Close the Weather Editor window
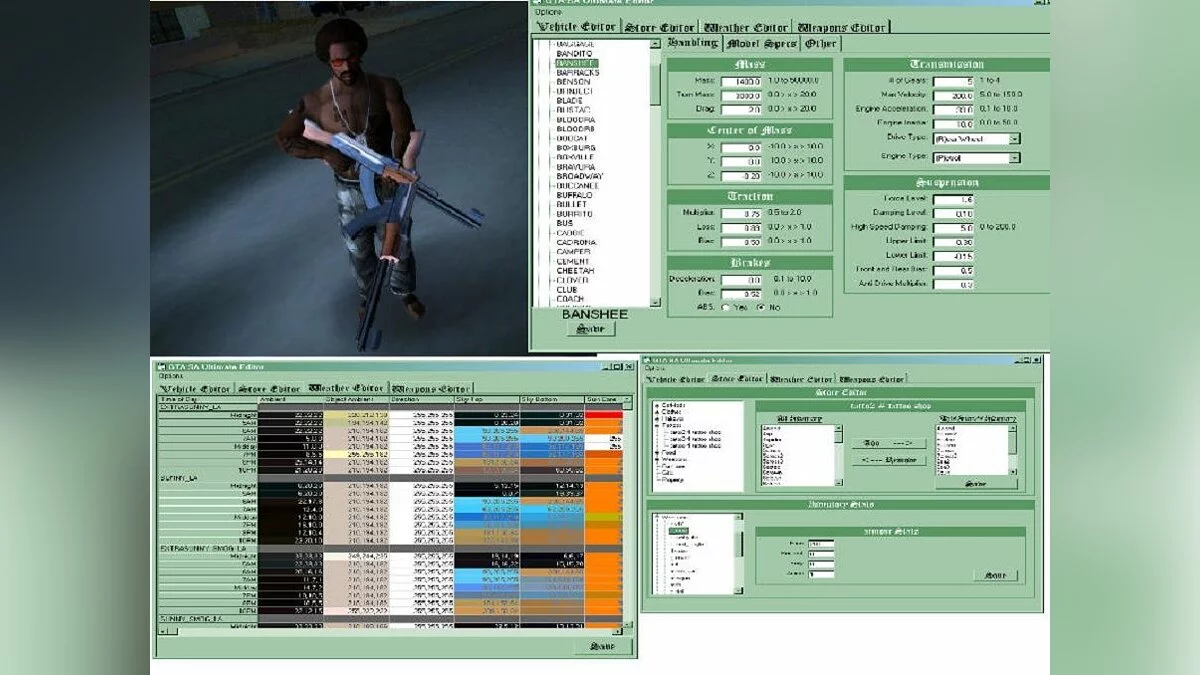1200x675 pixels. click(x=626, y=366)
